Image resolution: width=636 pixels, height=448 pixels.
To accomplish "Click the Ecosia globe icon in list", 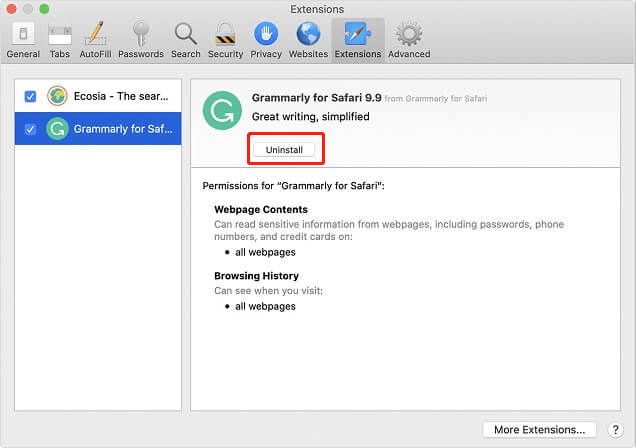I will (x=57, y=96).
